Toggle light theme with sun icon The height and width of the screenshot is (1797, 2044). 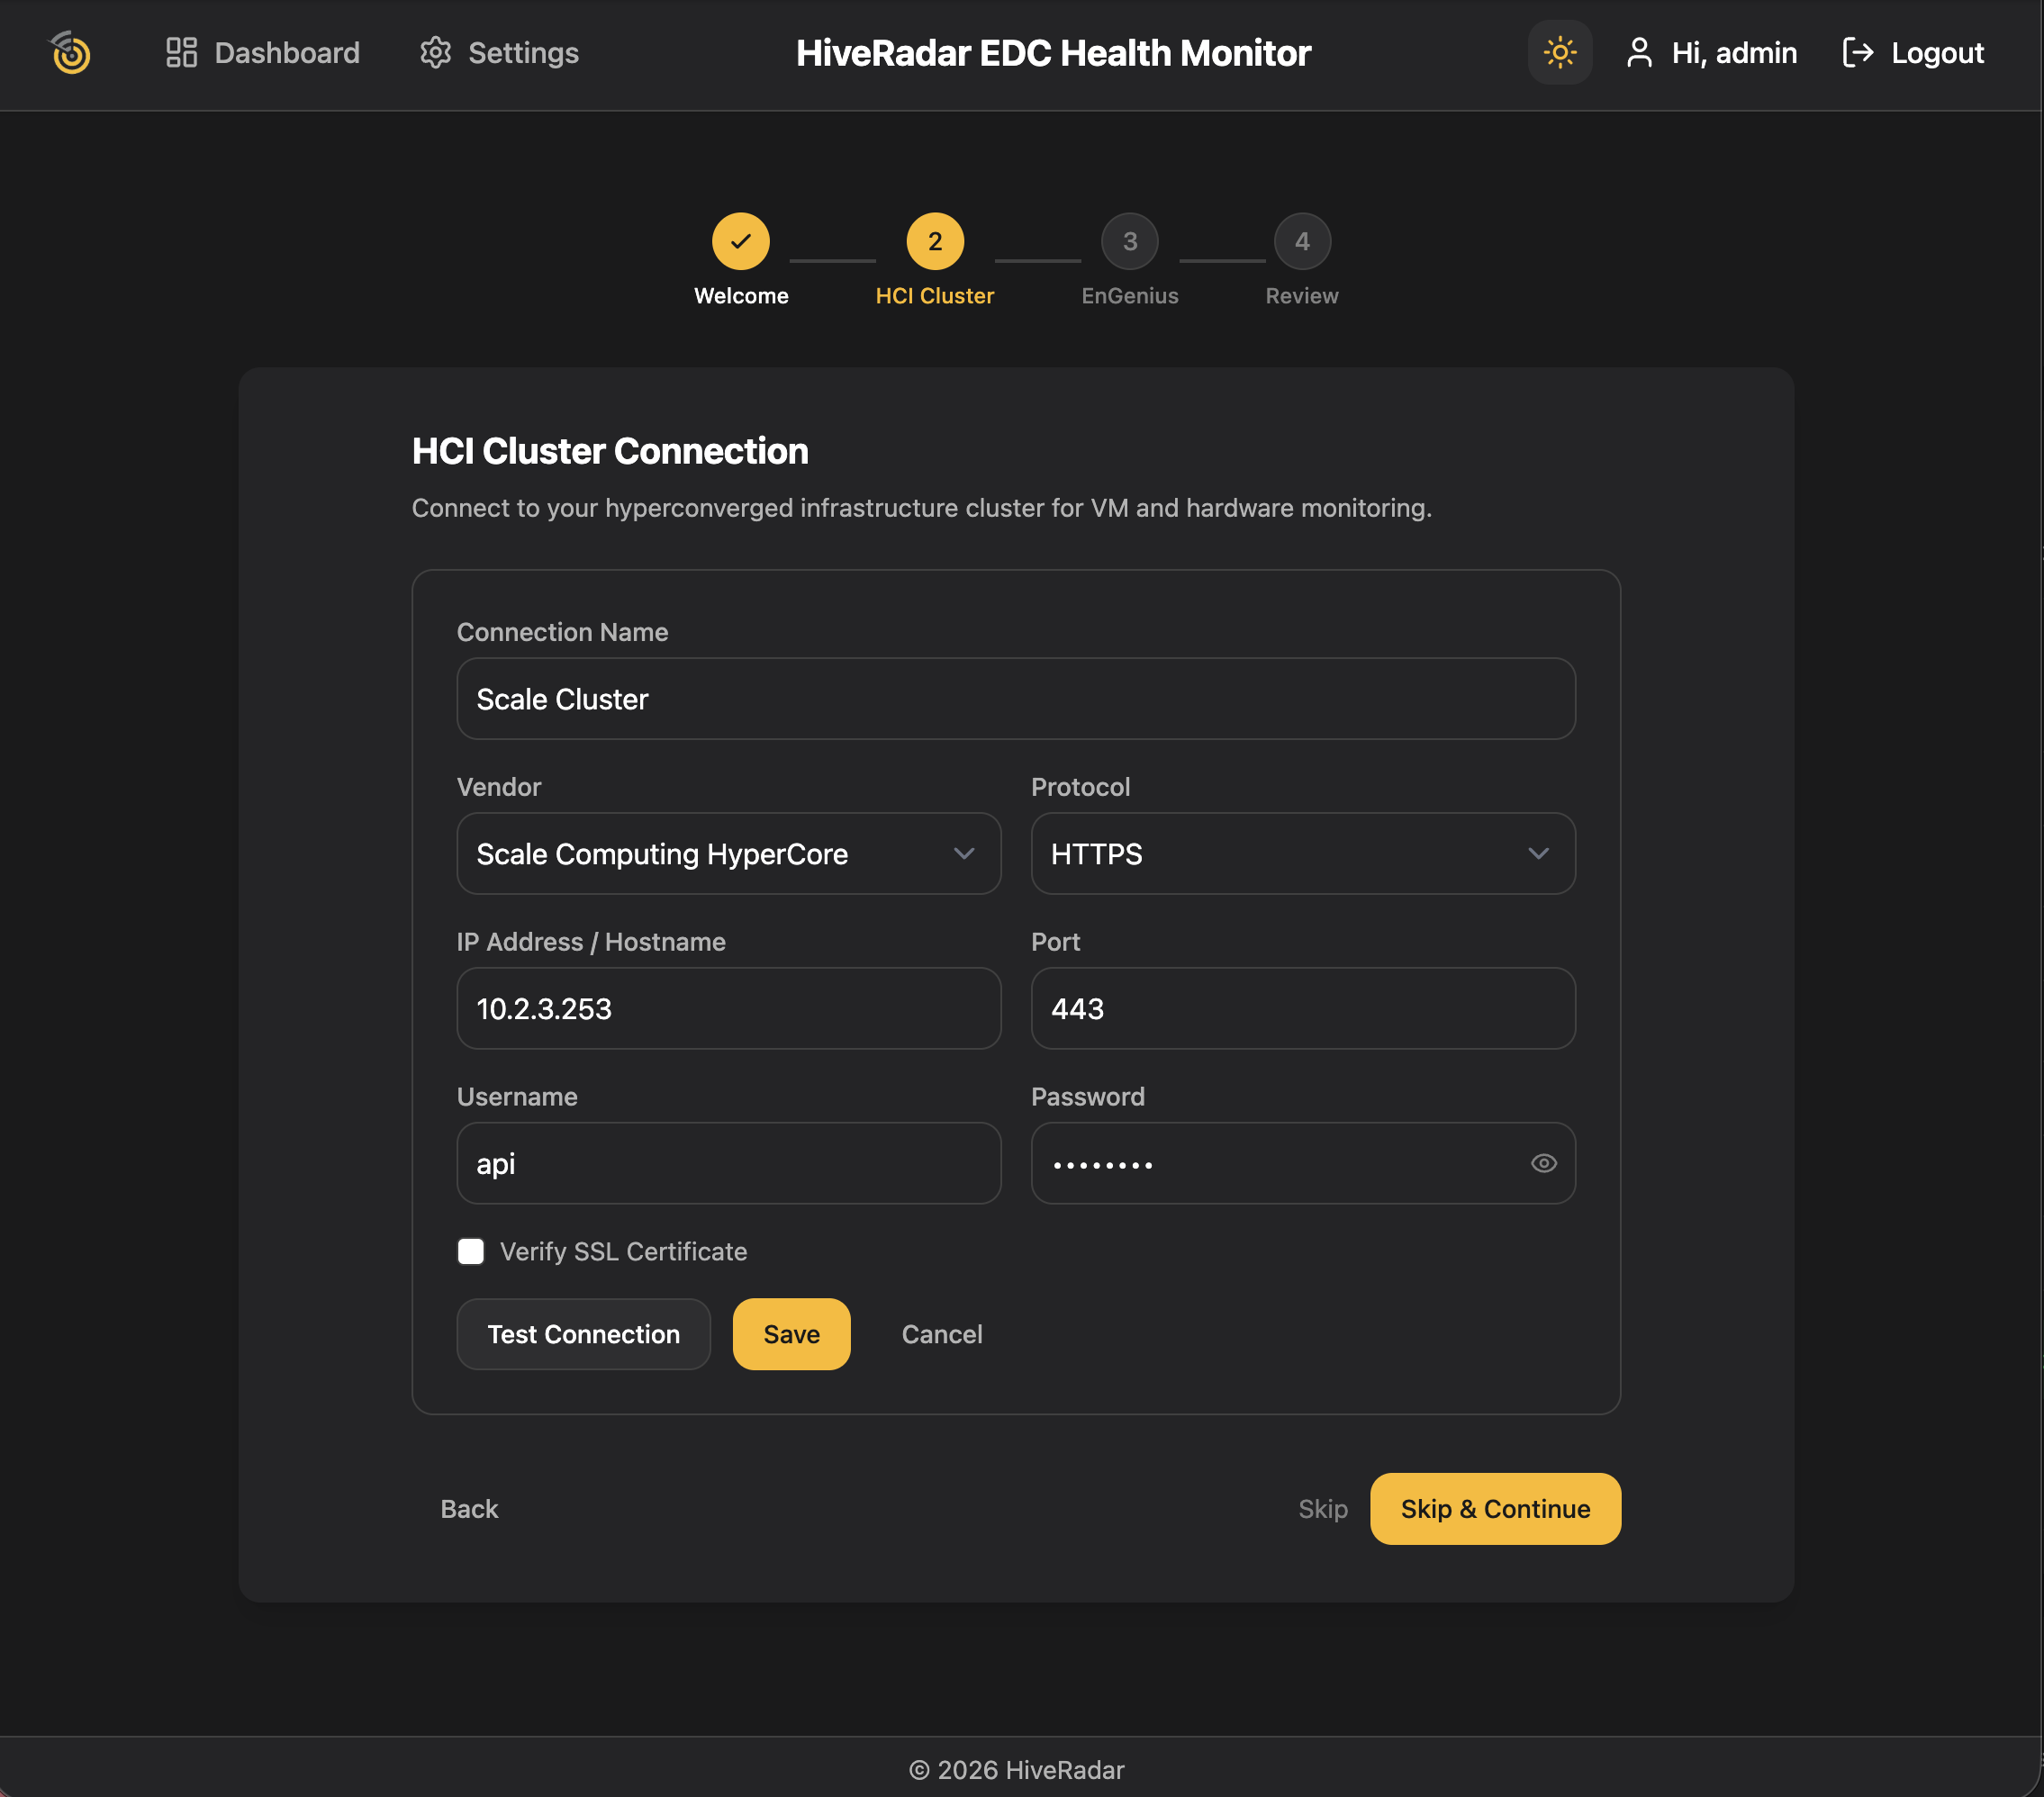(1559, 52)
